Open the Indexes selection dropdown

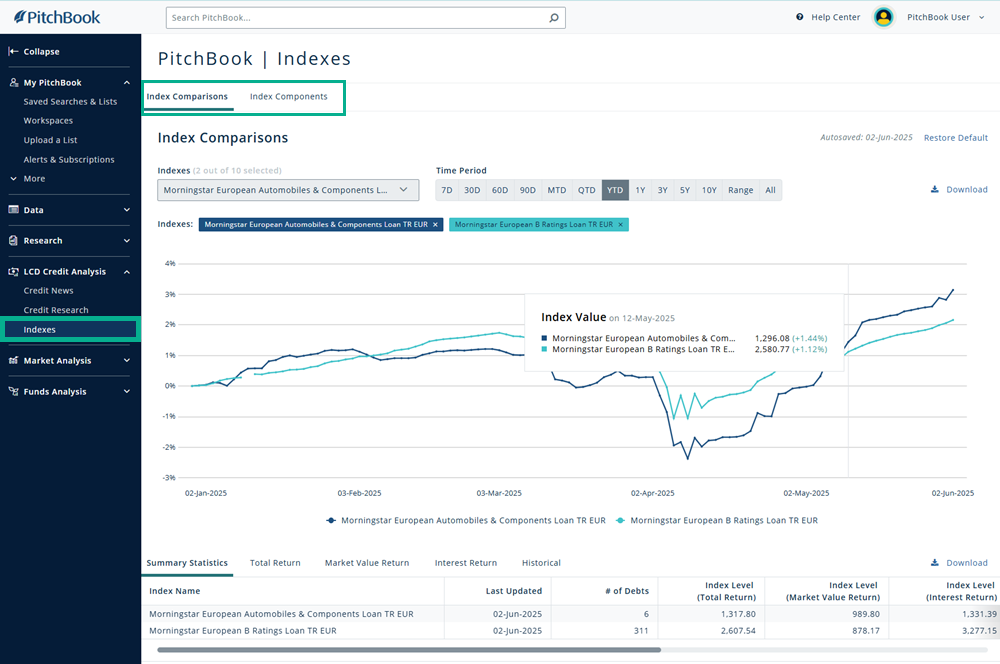click(x=287, y=189)
